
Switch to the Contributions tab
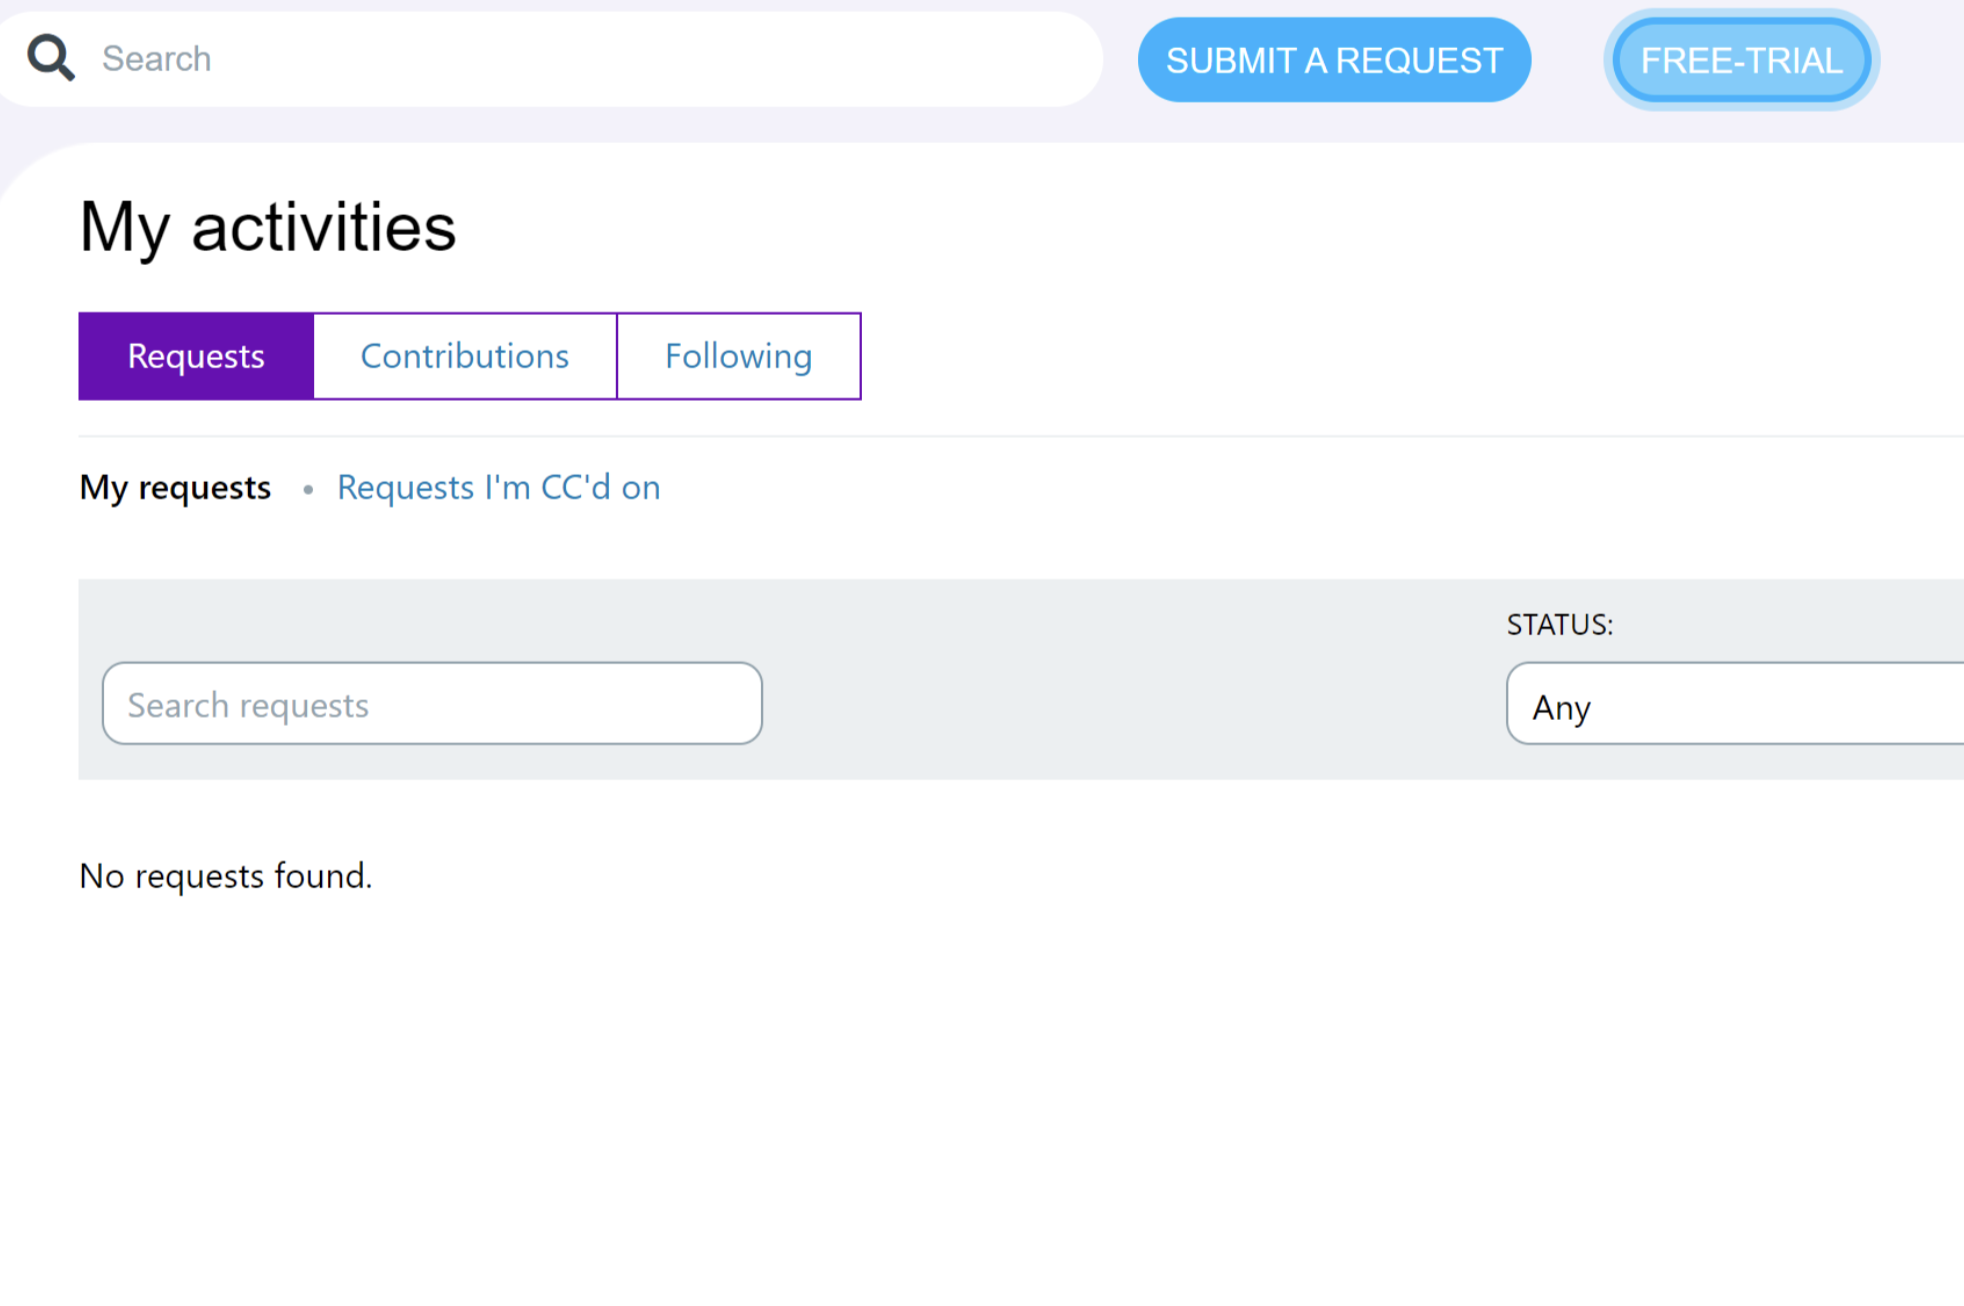[x=465, y=356]
